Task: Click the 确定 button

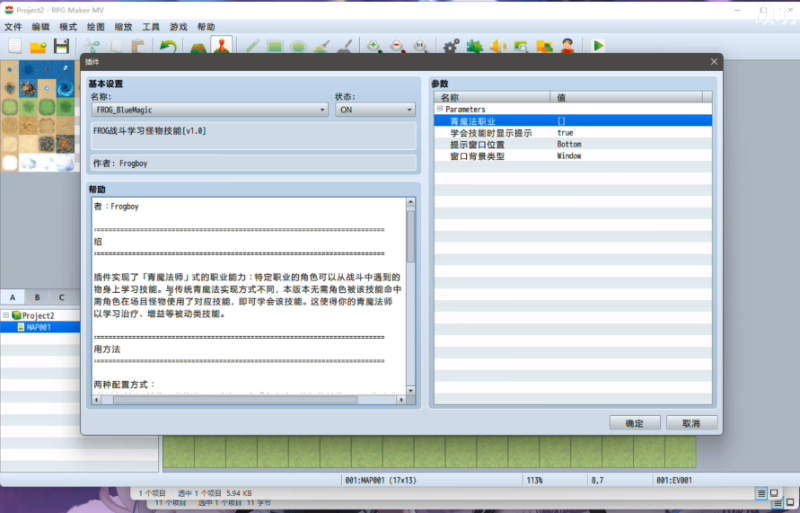Action: [635, 423]
